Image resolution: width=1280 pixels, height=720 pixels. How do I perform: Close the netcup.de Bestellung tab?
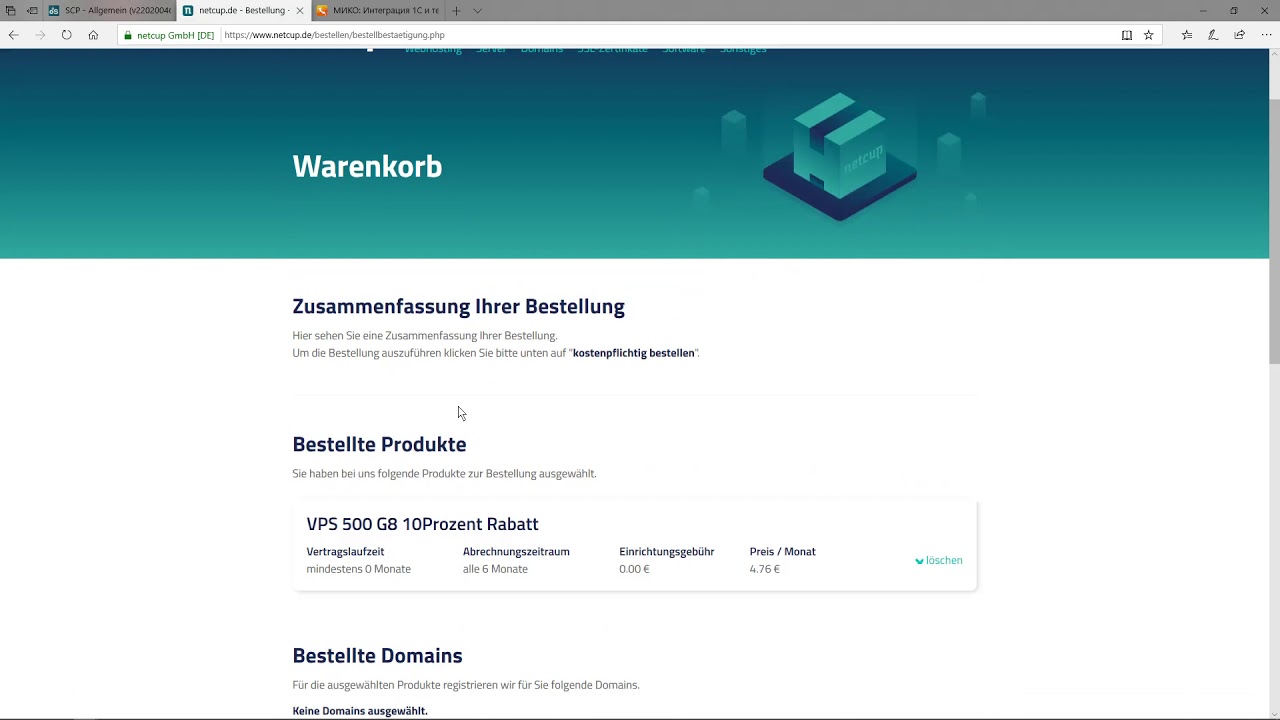[300, 11]
